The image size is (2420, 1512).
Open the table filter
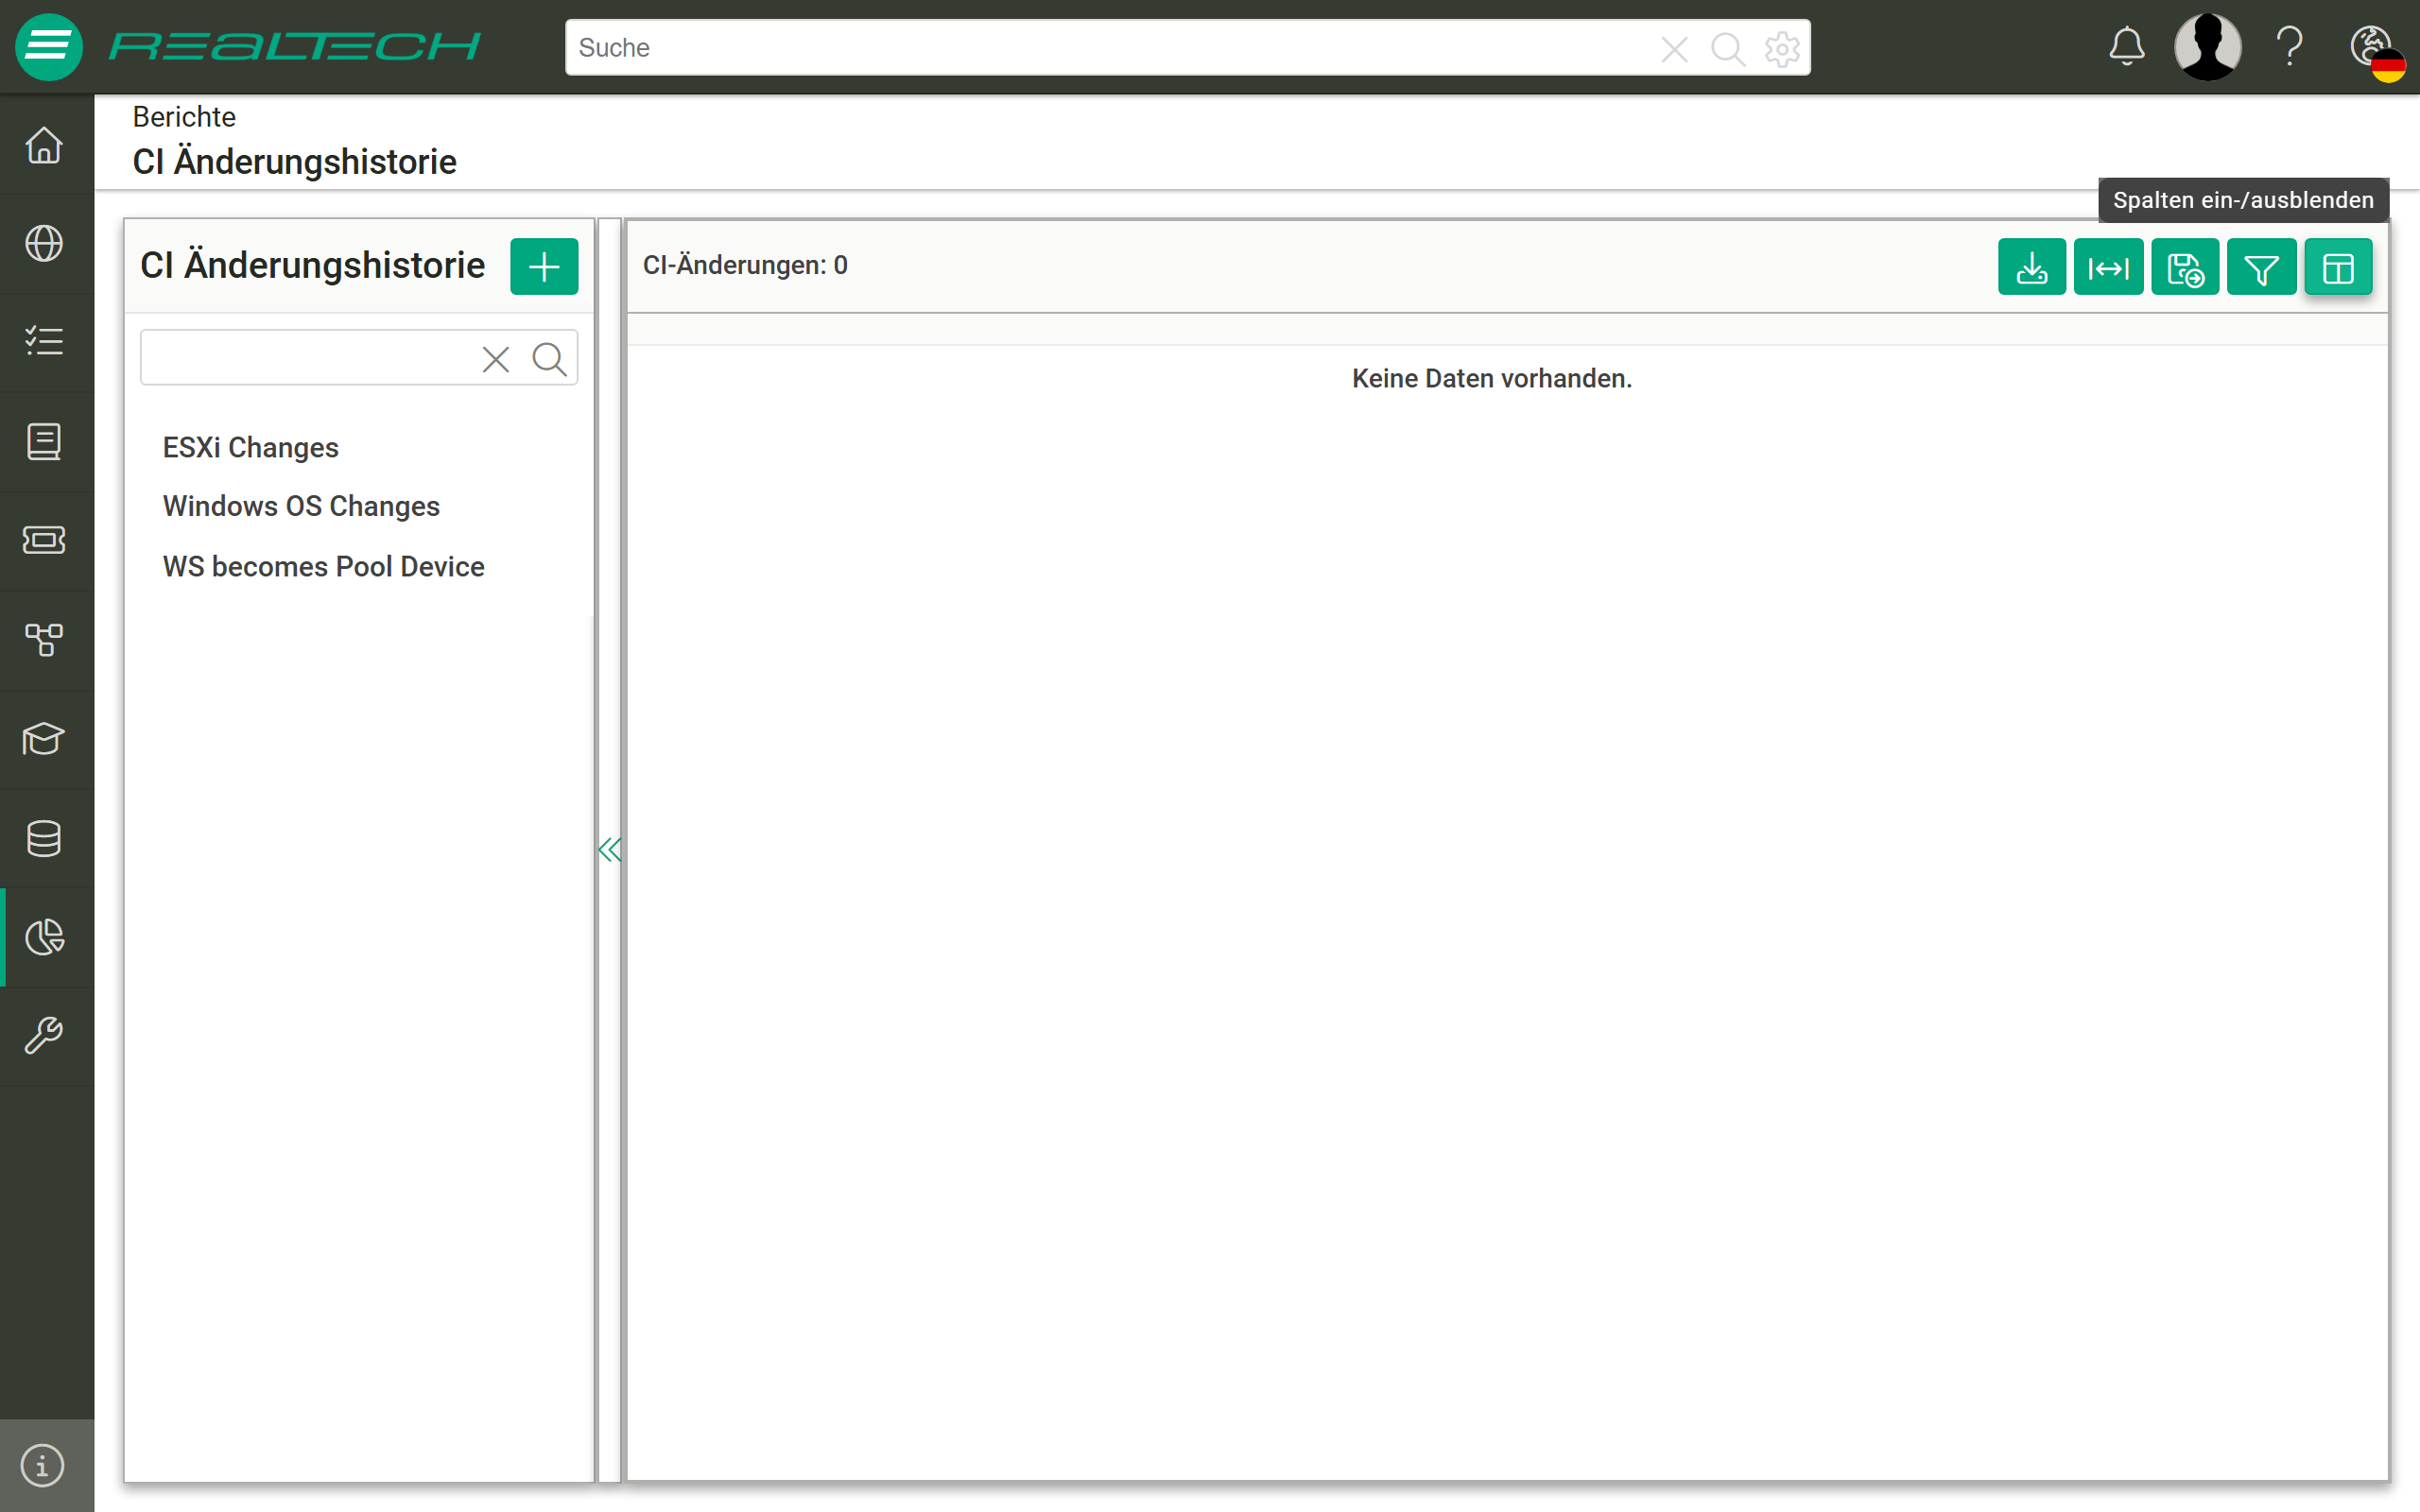coord(2261,267)
